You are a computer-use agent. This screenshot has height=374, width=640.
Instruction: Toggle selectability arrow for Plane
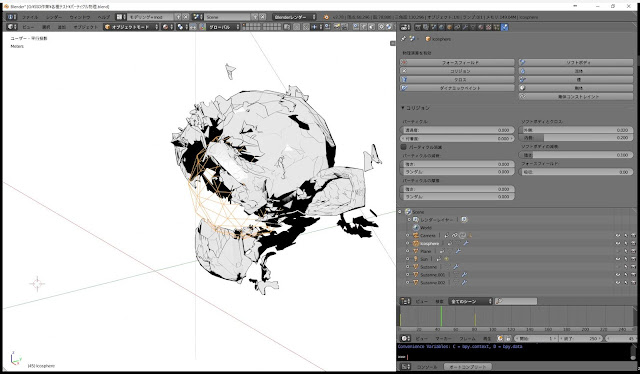[x=625, y=251]
